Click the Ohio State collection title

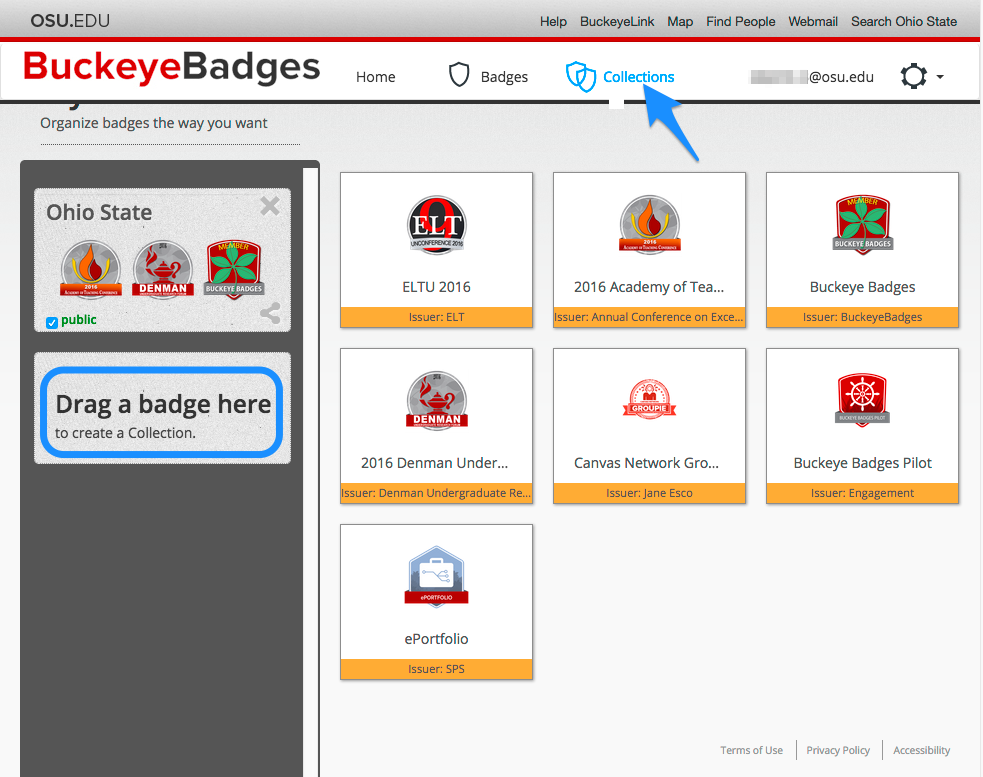[x=99, y=213]
